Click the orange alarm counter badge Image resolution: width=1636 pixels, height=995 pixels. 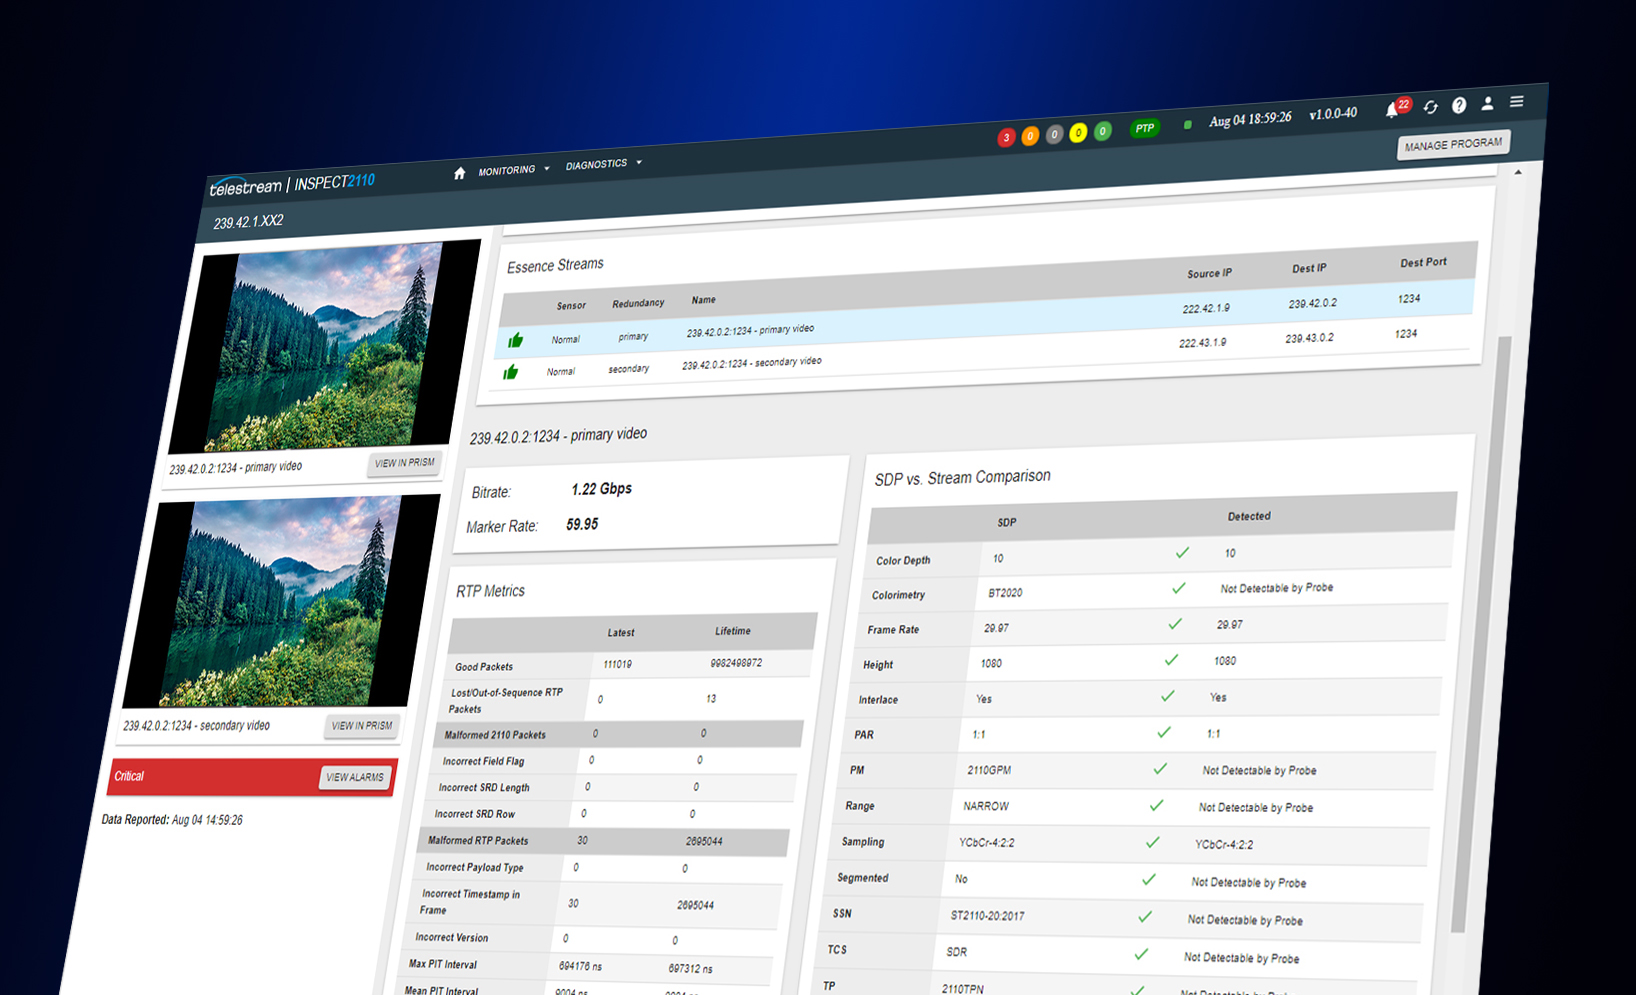pos(1030,136)
